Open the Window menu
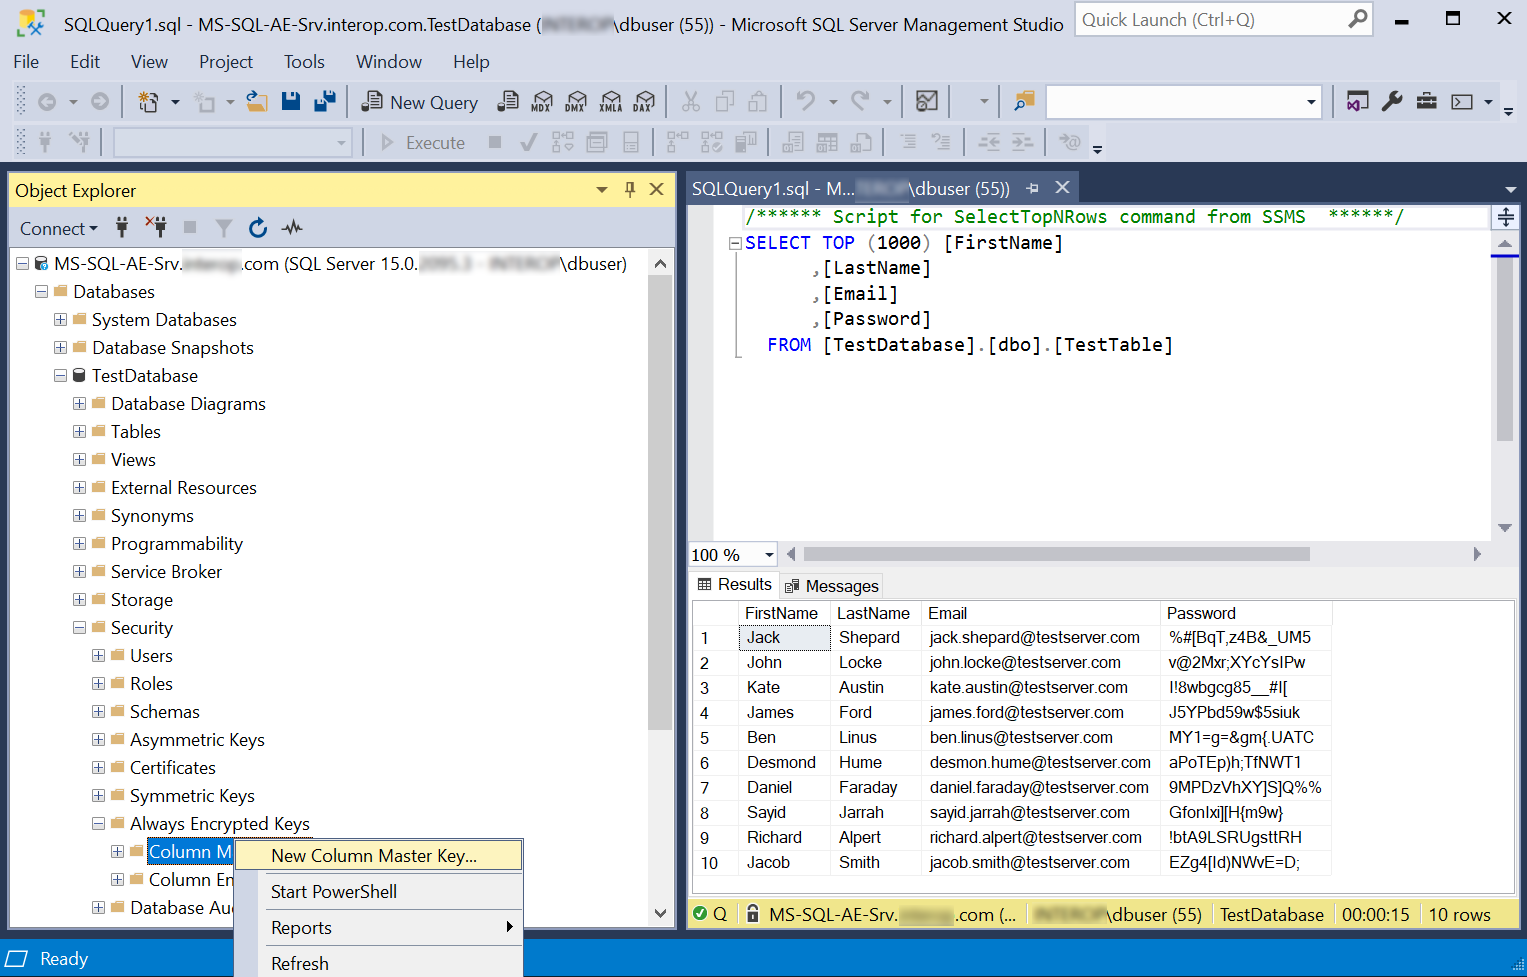The width and height of the screenshot is (1527, 977). tap(389, 62)
